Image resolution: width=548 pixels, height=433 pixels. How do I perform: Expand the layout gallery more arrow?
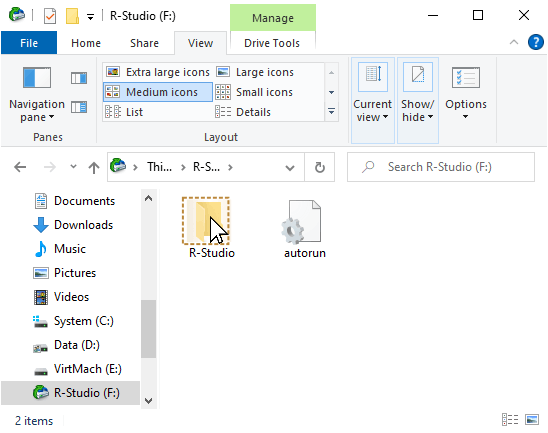pyautogui.click(x=331, y=112)
